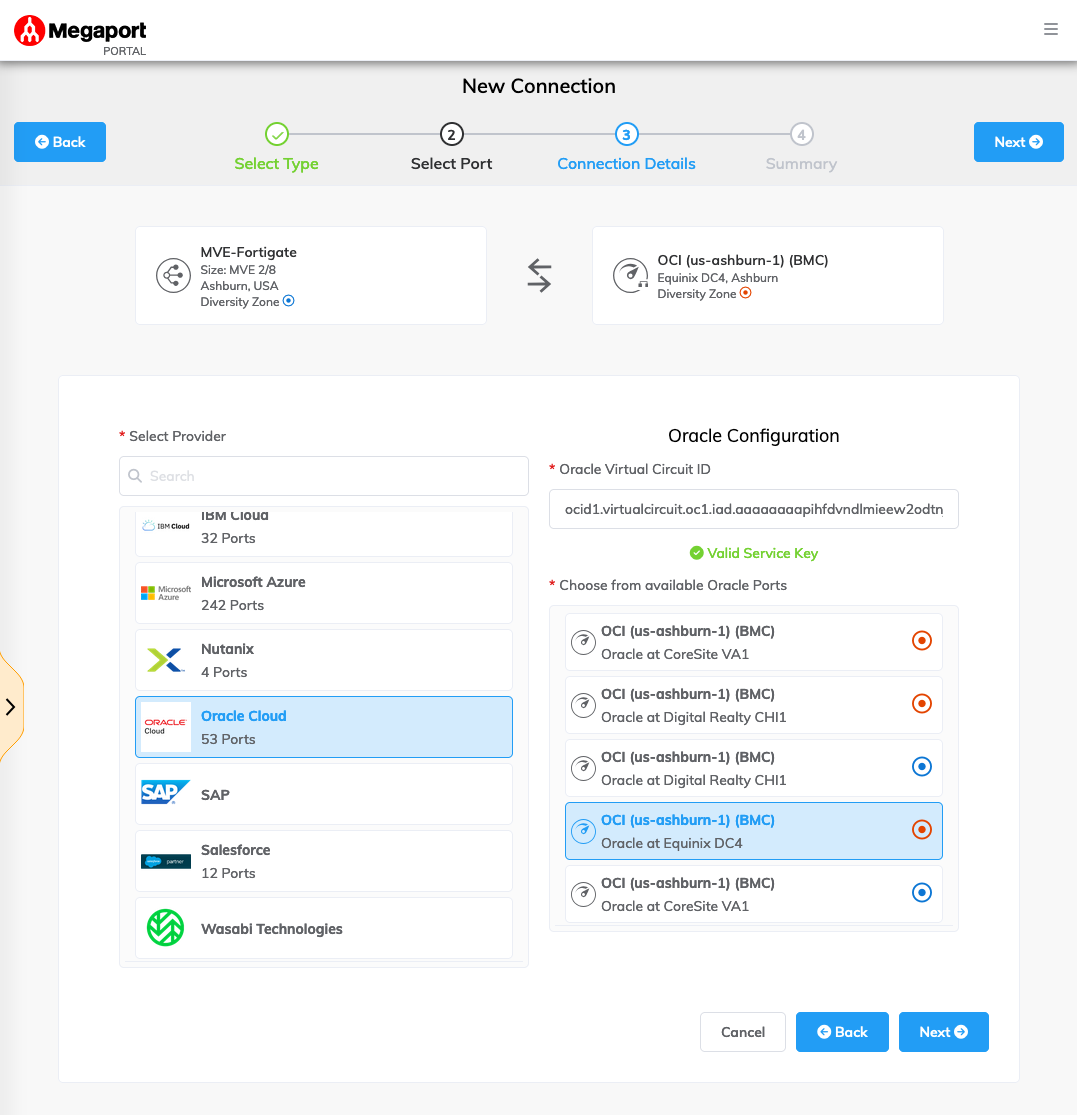The image size is (1077, 1115).
Task: Click the Nutanix logo
Action: pos(166,660)
